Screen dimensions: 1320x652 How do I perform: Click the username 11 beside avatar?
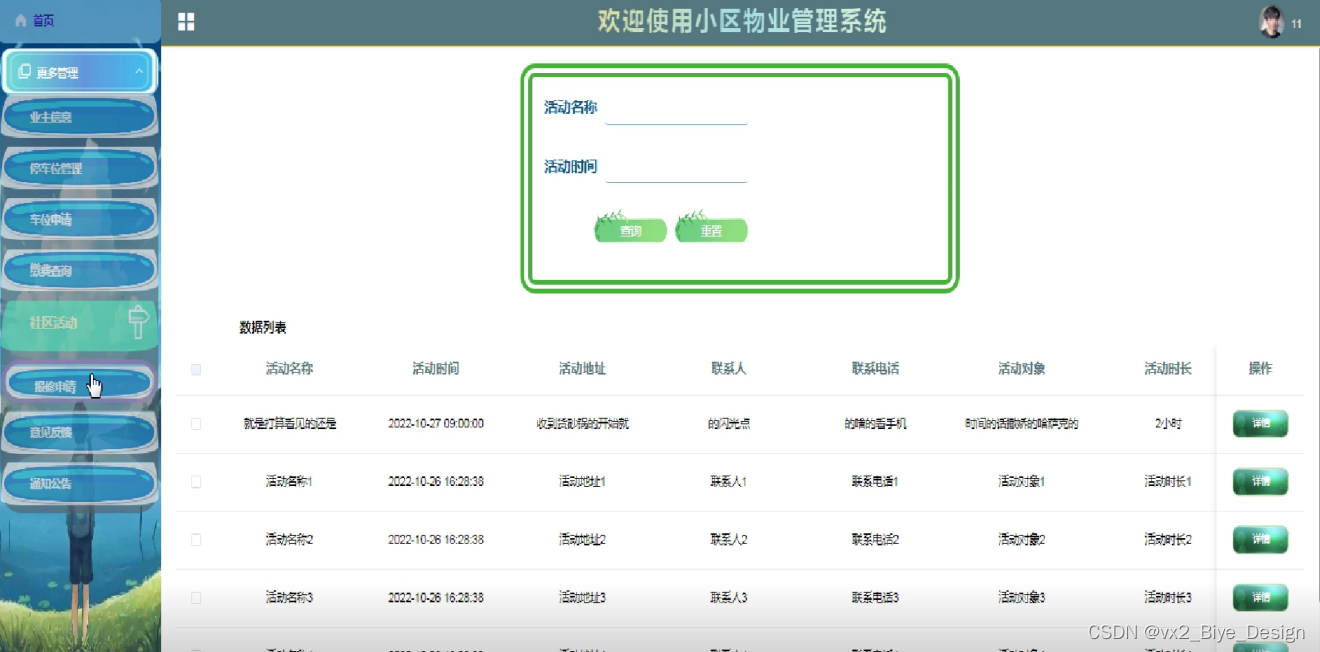pos(1297,24)
